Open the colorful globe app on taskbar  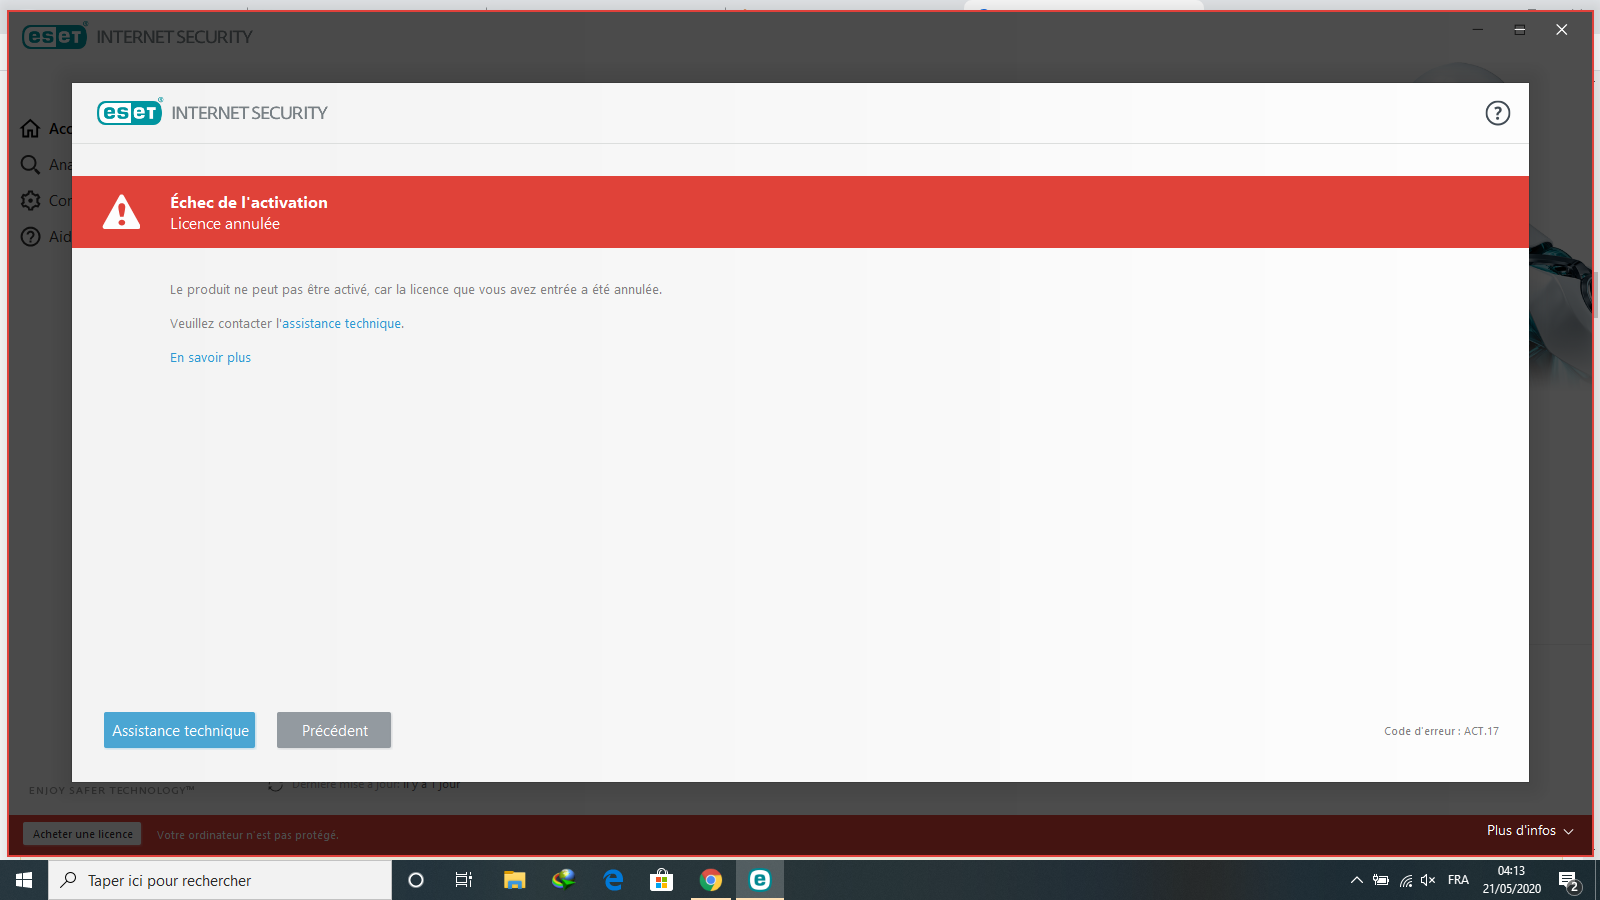tap(564, 880)
